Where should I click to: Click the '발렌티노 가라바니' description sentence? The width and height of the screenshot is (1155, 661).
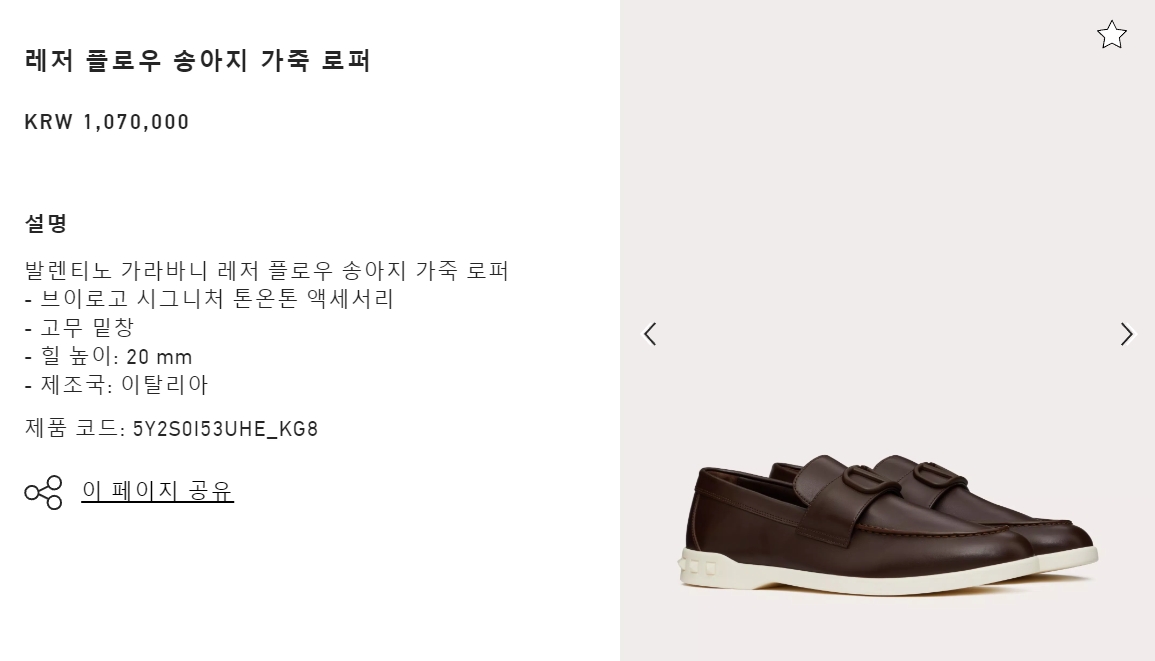click(x=267, y=270)
